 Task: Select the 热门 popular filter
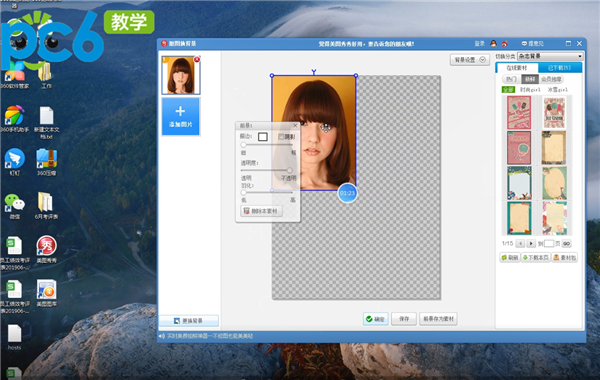[511, 79]
